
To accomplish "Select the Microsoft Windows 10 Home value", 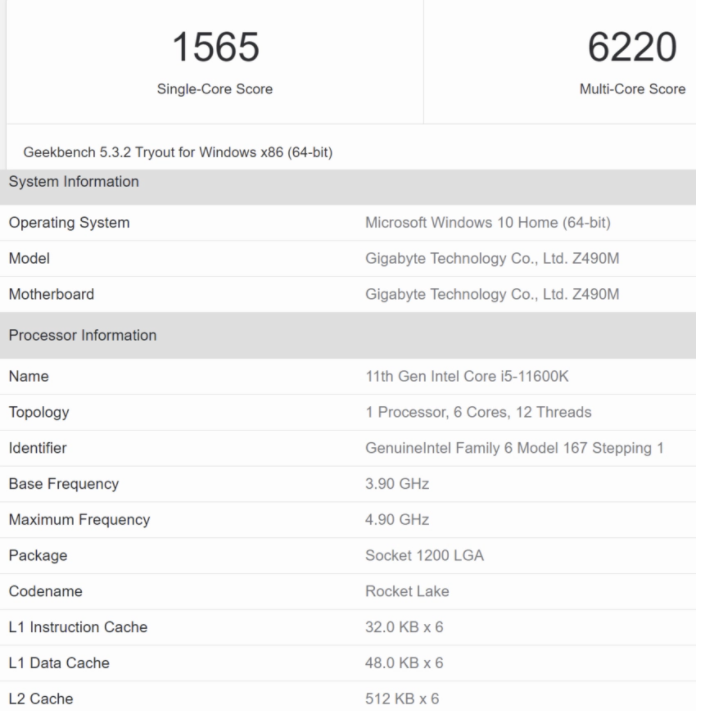I will point(489,222).
